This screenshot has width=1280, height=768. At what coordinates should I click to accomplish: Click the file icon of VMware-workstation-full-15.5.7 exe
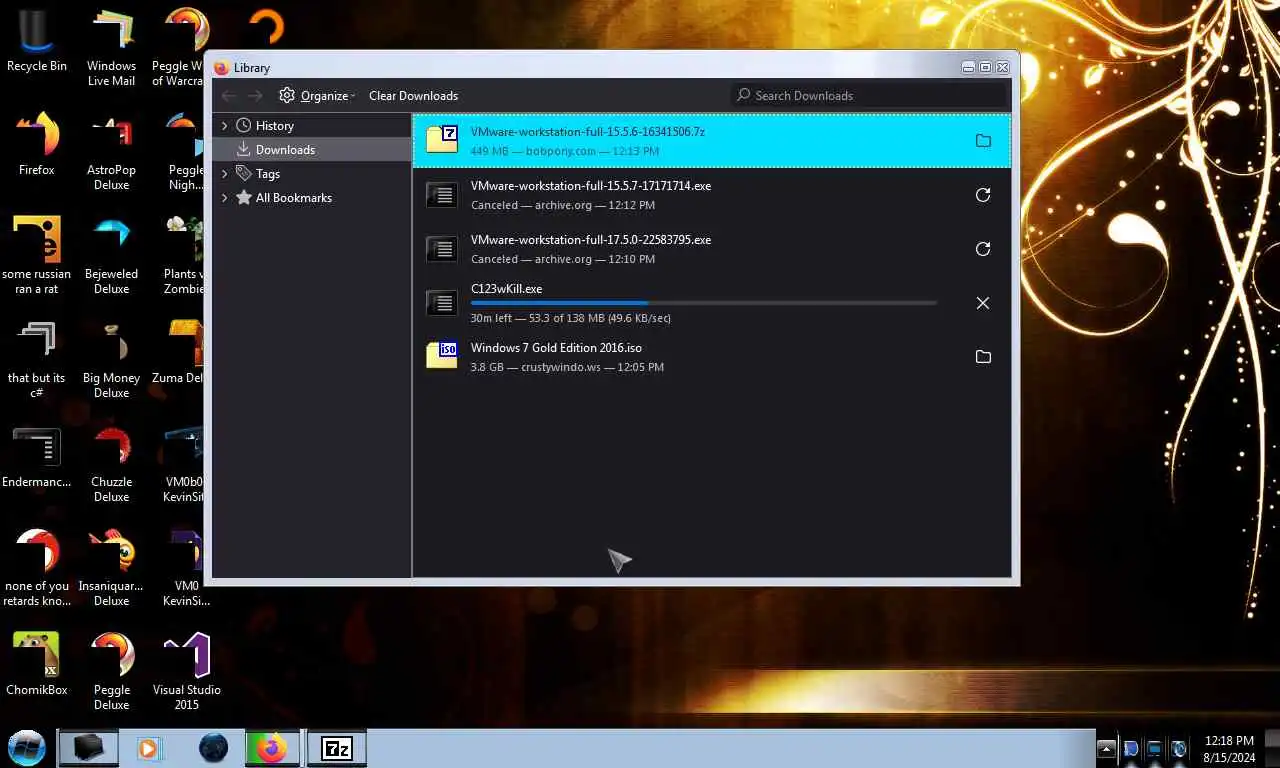coord(442,194)
